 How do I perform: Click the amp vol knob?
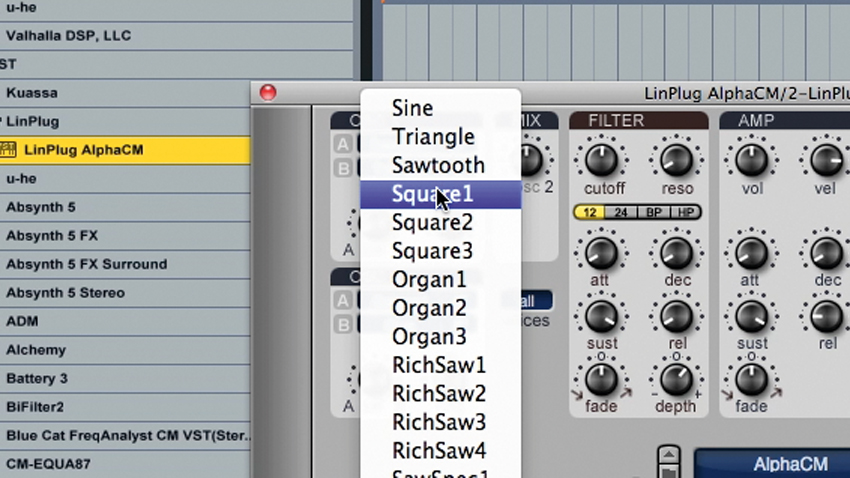(751, 160)
